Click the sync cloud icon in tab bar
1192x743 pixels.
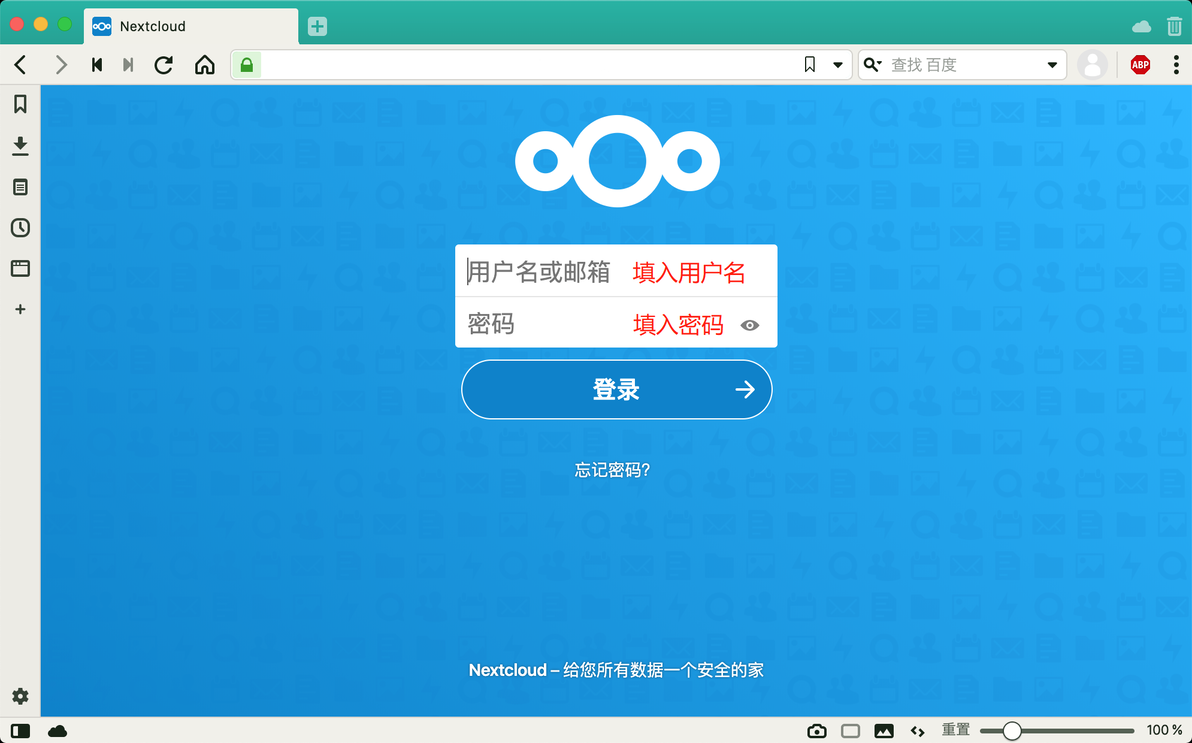[1141, 27]
